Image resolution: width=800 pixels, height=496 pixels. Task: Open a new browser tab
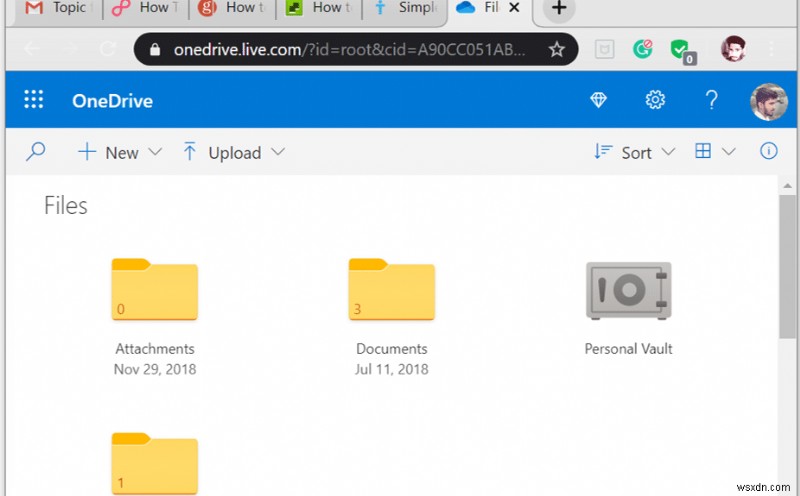click(559, 8)
